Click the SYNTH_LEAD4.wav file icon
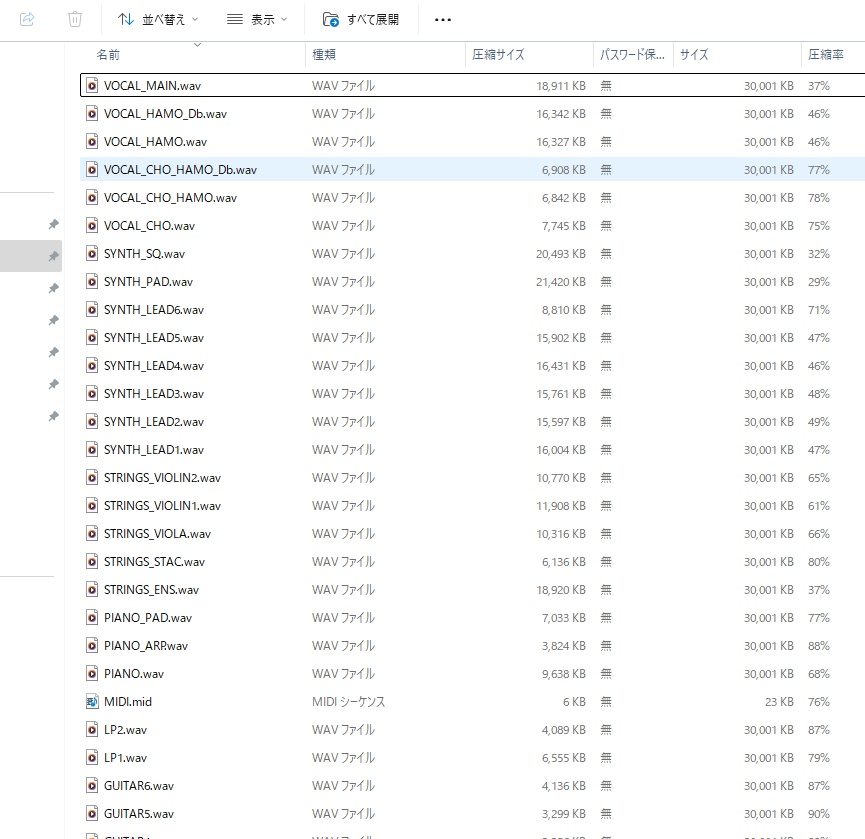The image size is (865, 839). (92, 366)
